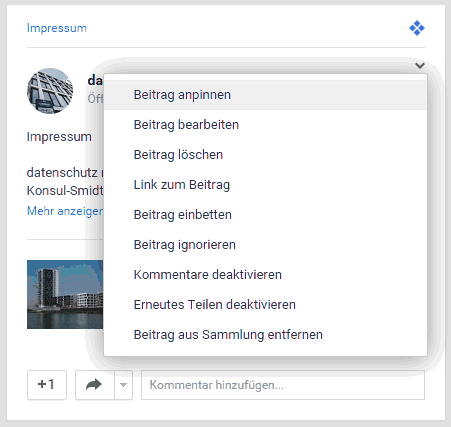This screenshot has width=451, height=427.
Task: Choose Link zum Beitrag
Action: (265, 185)
